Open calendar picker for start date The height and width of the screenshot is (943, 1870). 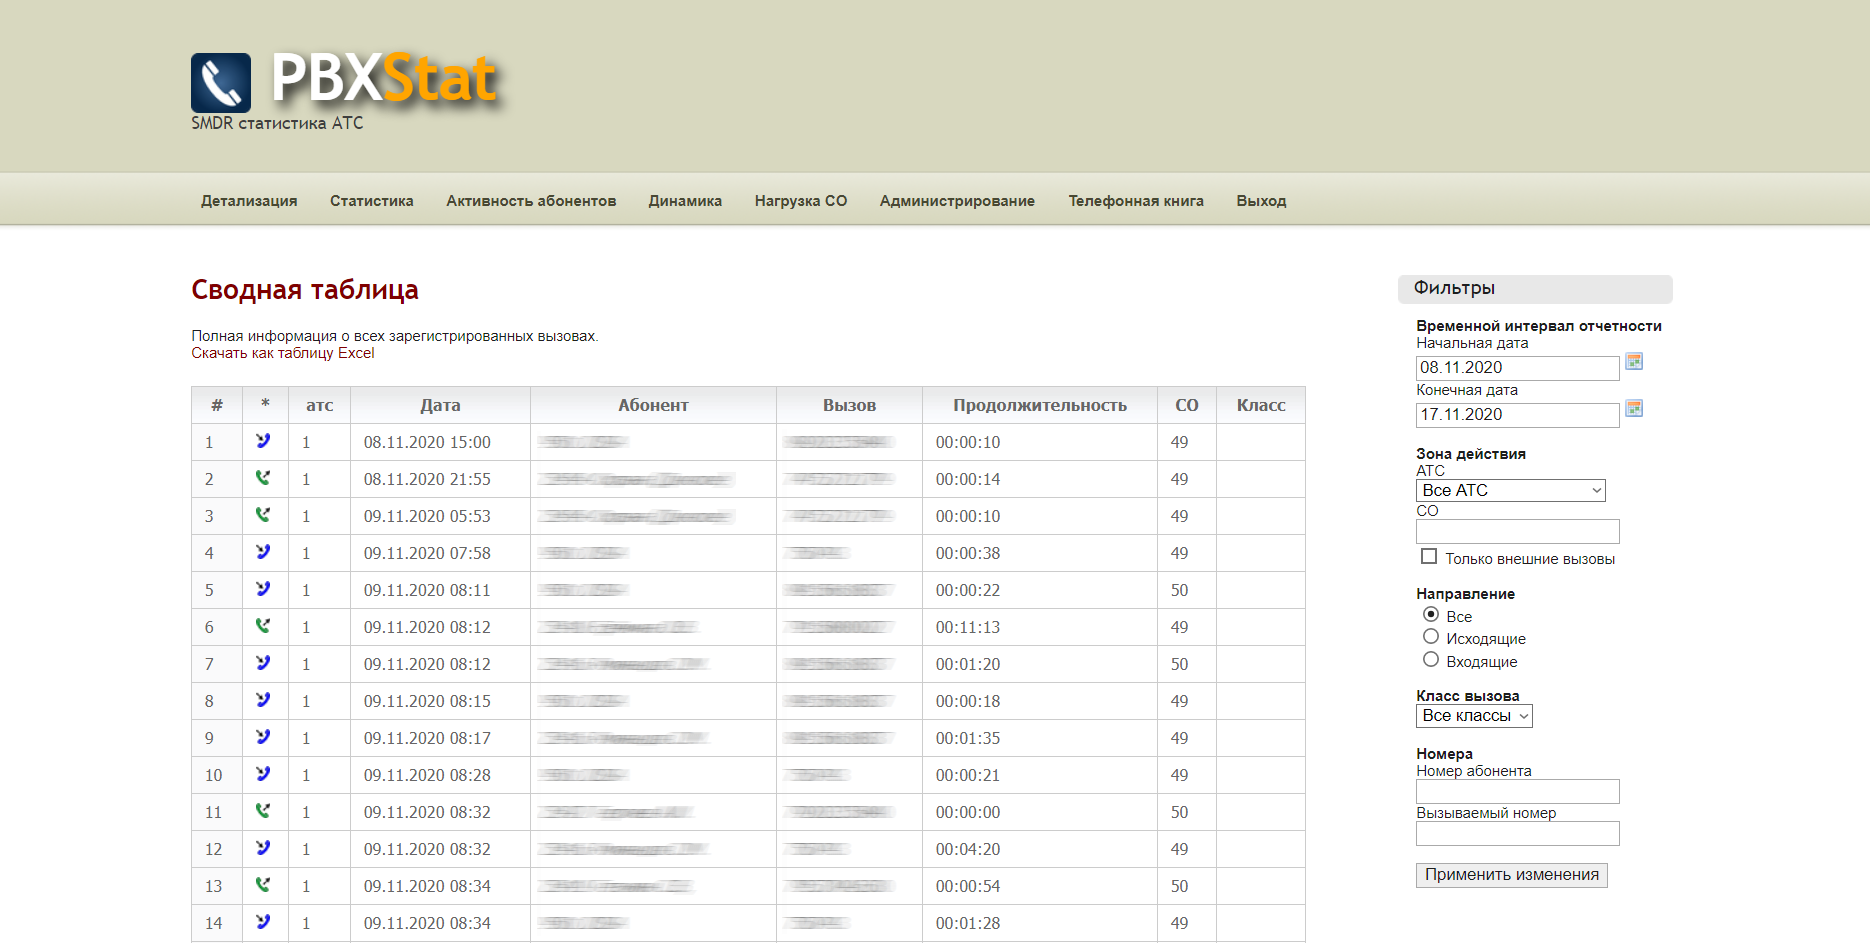(1634, 361)
